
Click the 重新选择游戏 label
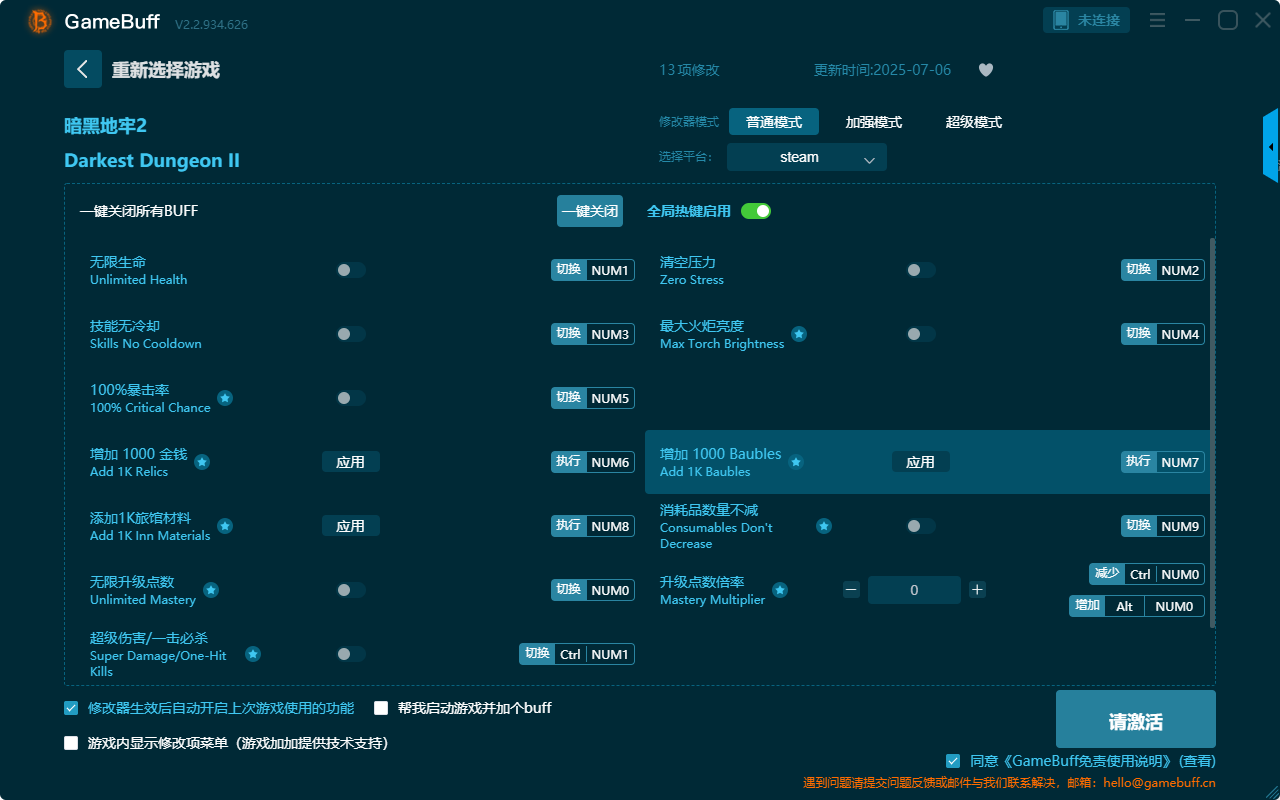click(165, 70)
